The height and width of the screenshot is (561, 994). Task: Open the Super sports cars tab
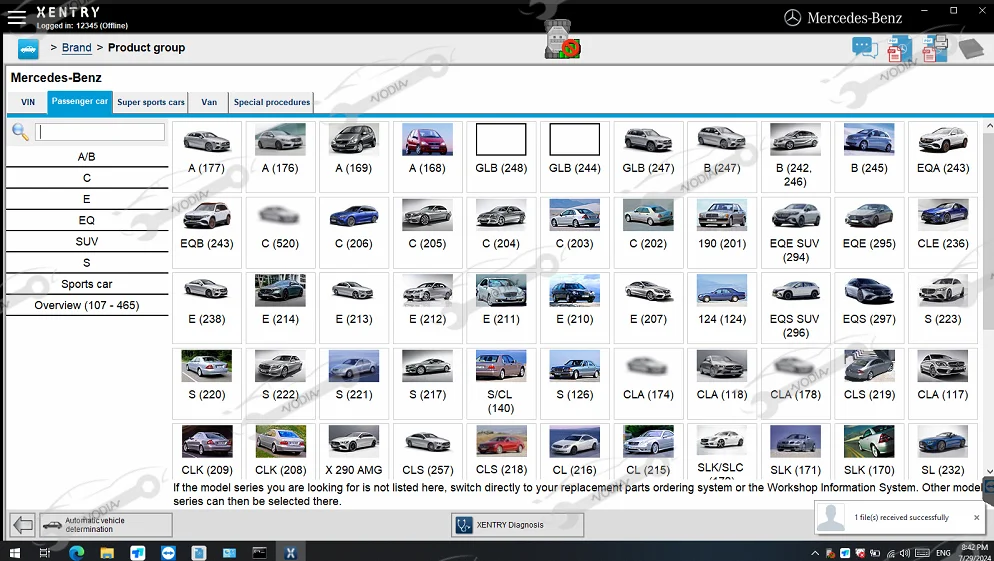[151, 102]
